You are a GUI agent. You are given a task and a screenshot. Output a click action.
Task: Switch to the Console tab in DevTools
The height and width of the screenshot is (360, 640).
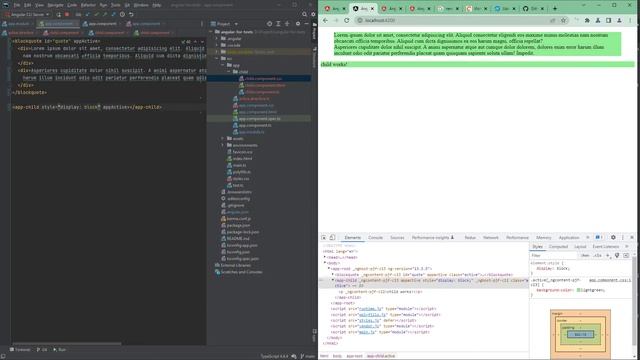(376, 238)
